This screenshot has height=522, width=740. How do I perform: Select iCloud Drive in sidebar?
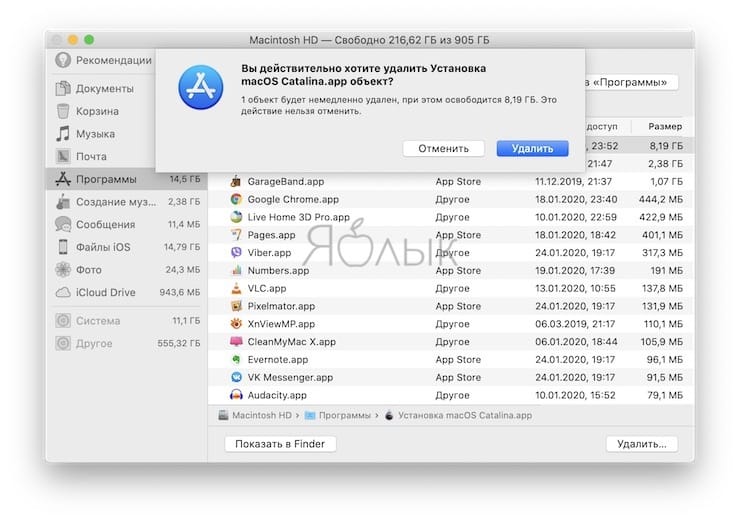point(126,293)
